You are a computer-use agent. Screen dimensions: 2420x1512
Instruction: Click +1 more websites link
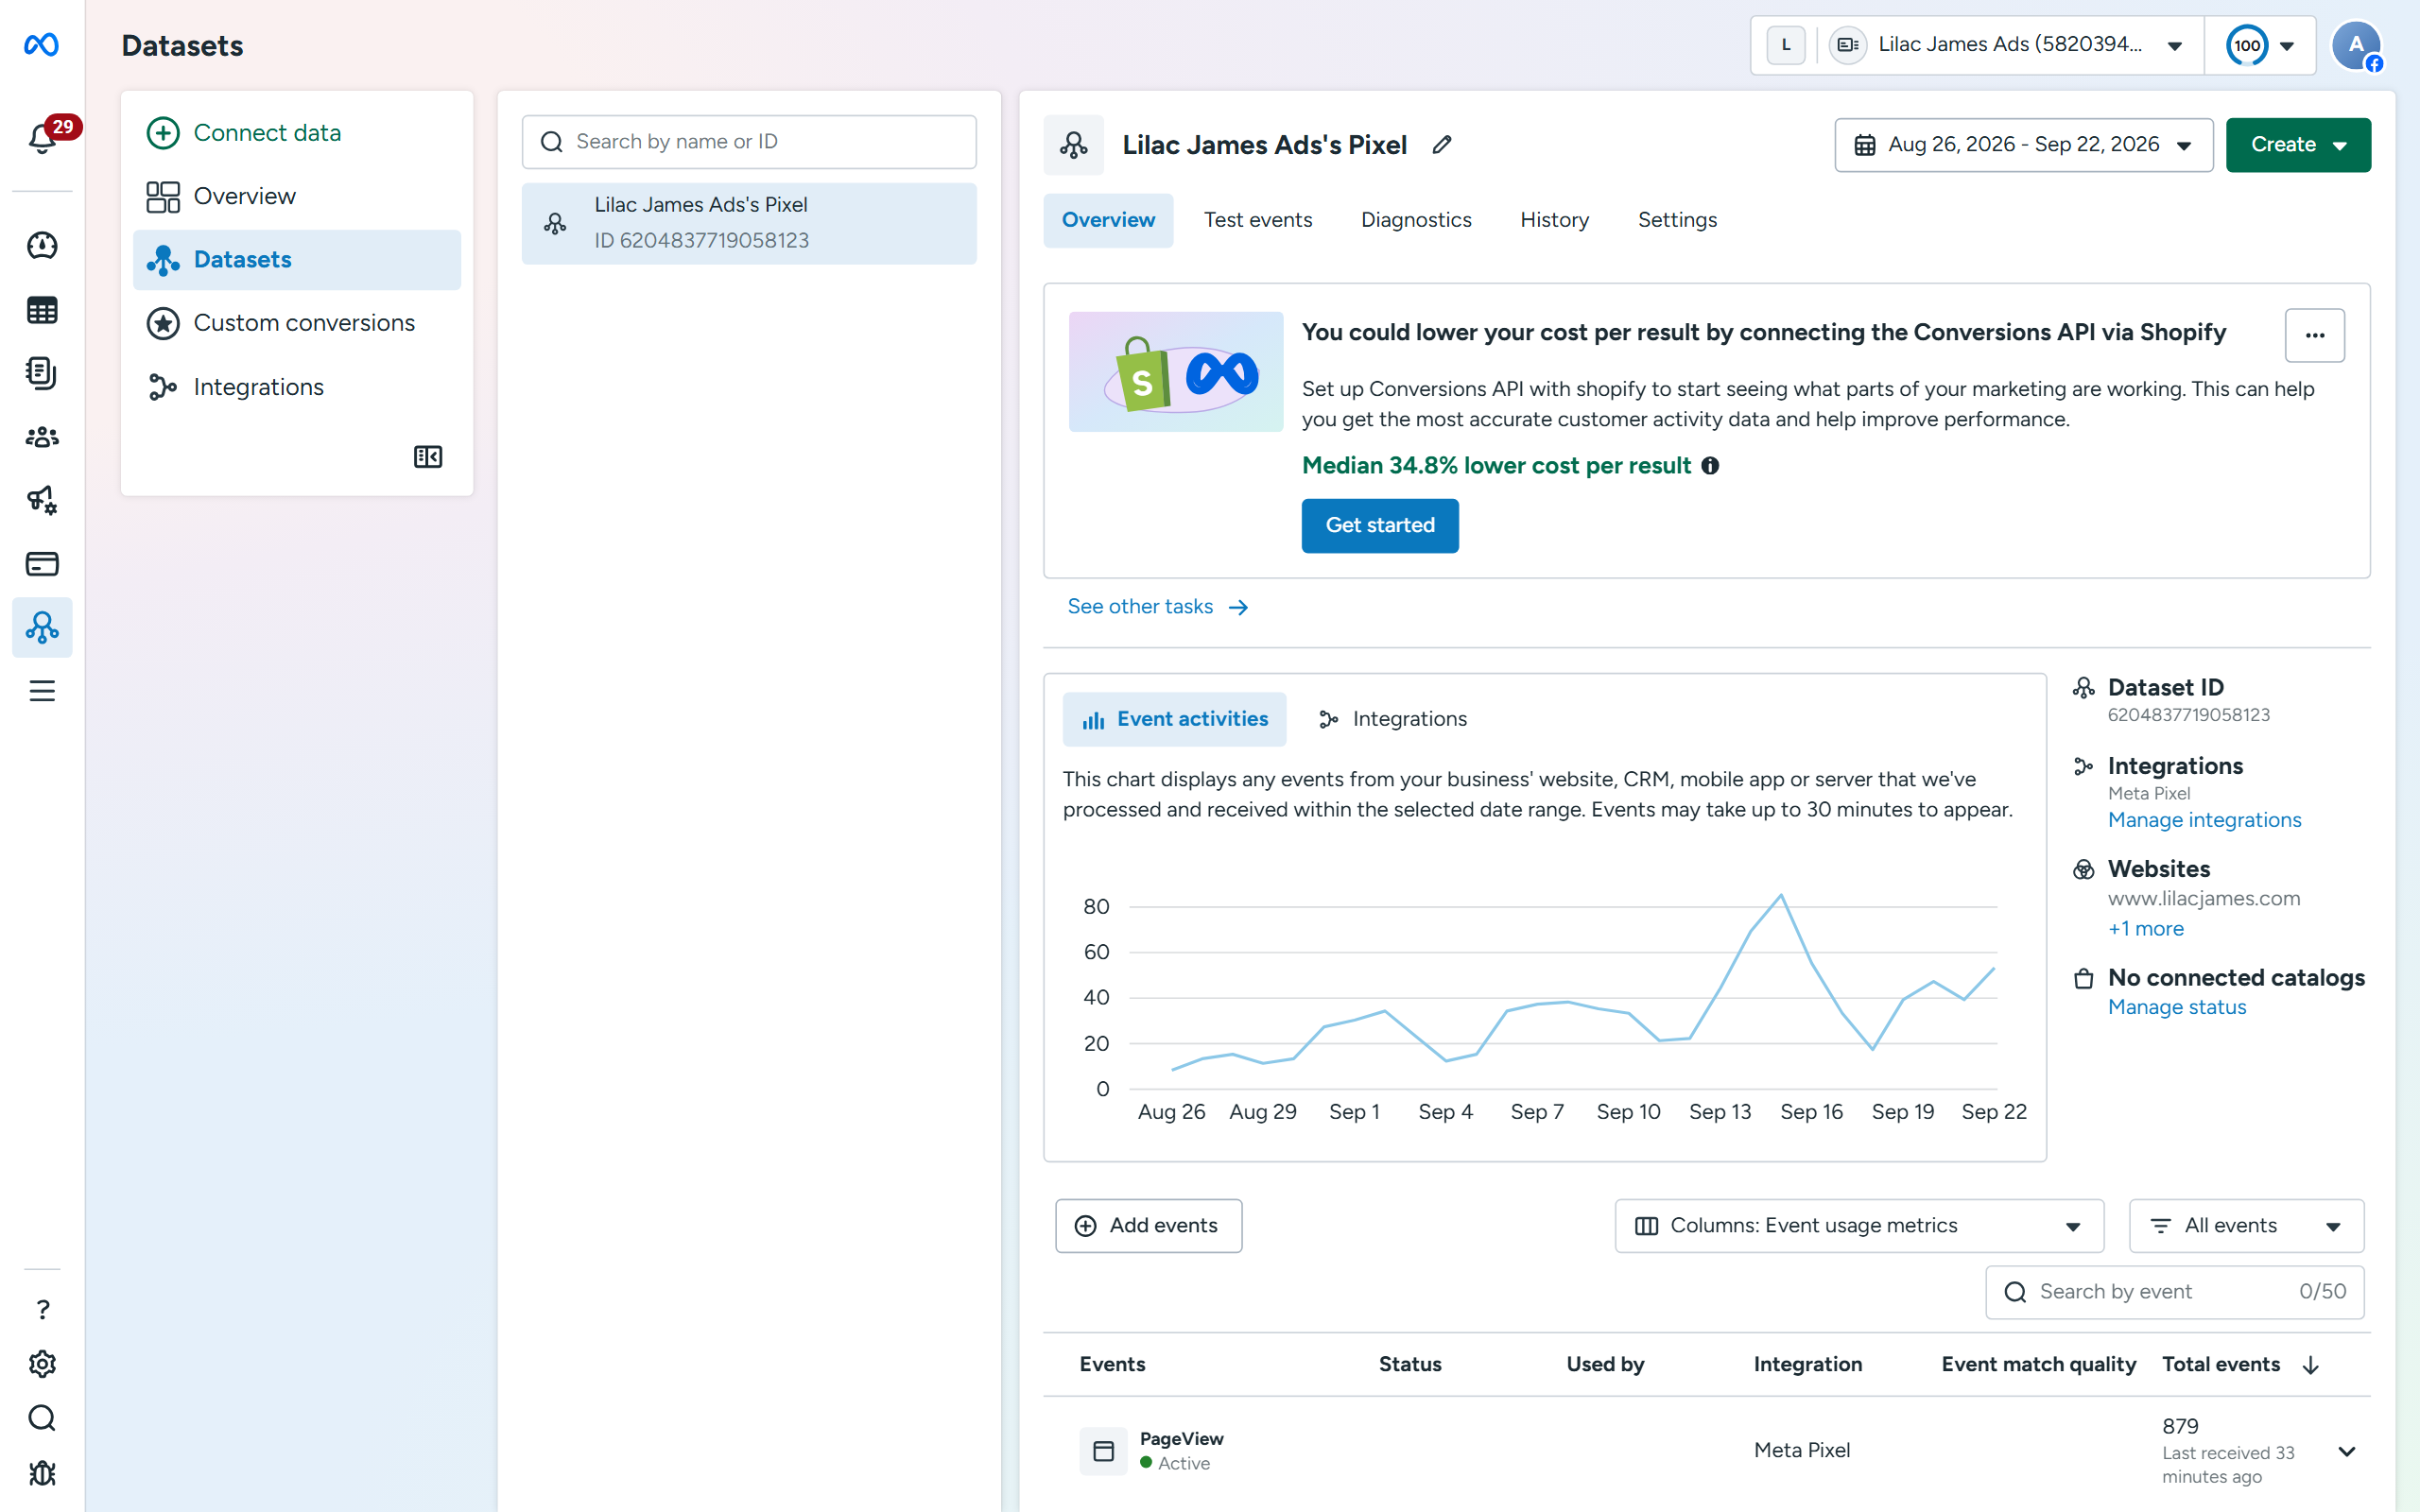coord(2145,929)
